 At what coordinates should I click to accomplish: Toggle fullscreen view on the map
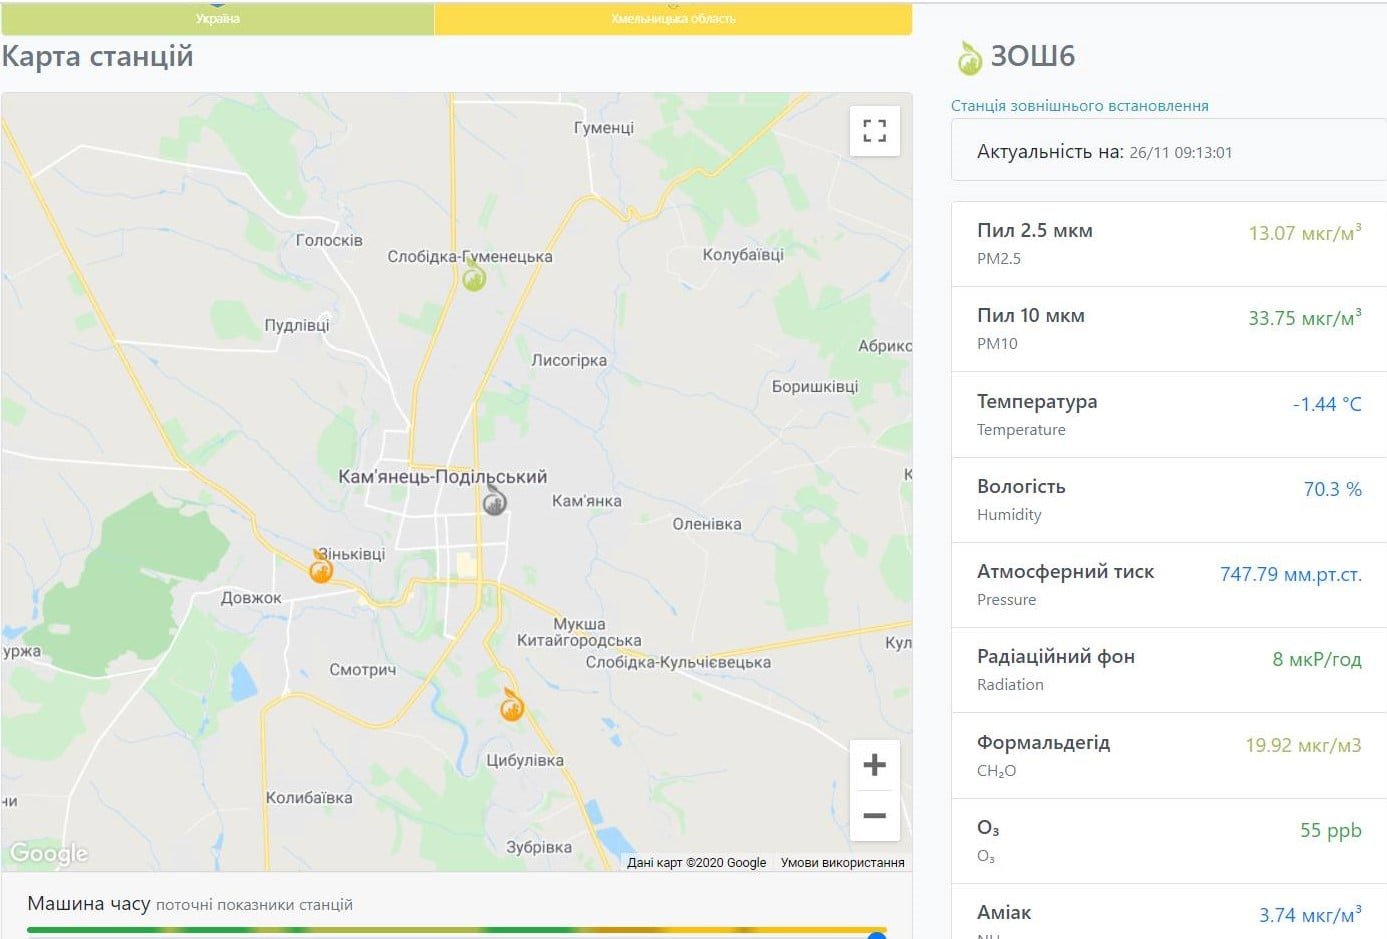tap(874, 131)
